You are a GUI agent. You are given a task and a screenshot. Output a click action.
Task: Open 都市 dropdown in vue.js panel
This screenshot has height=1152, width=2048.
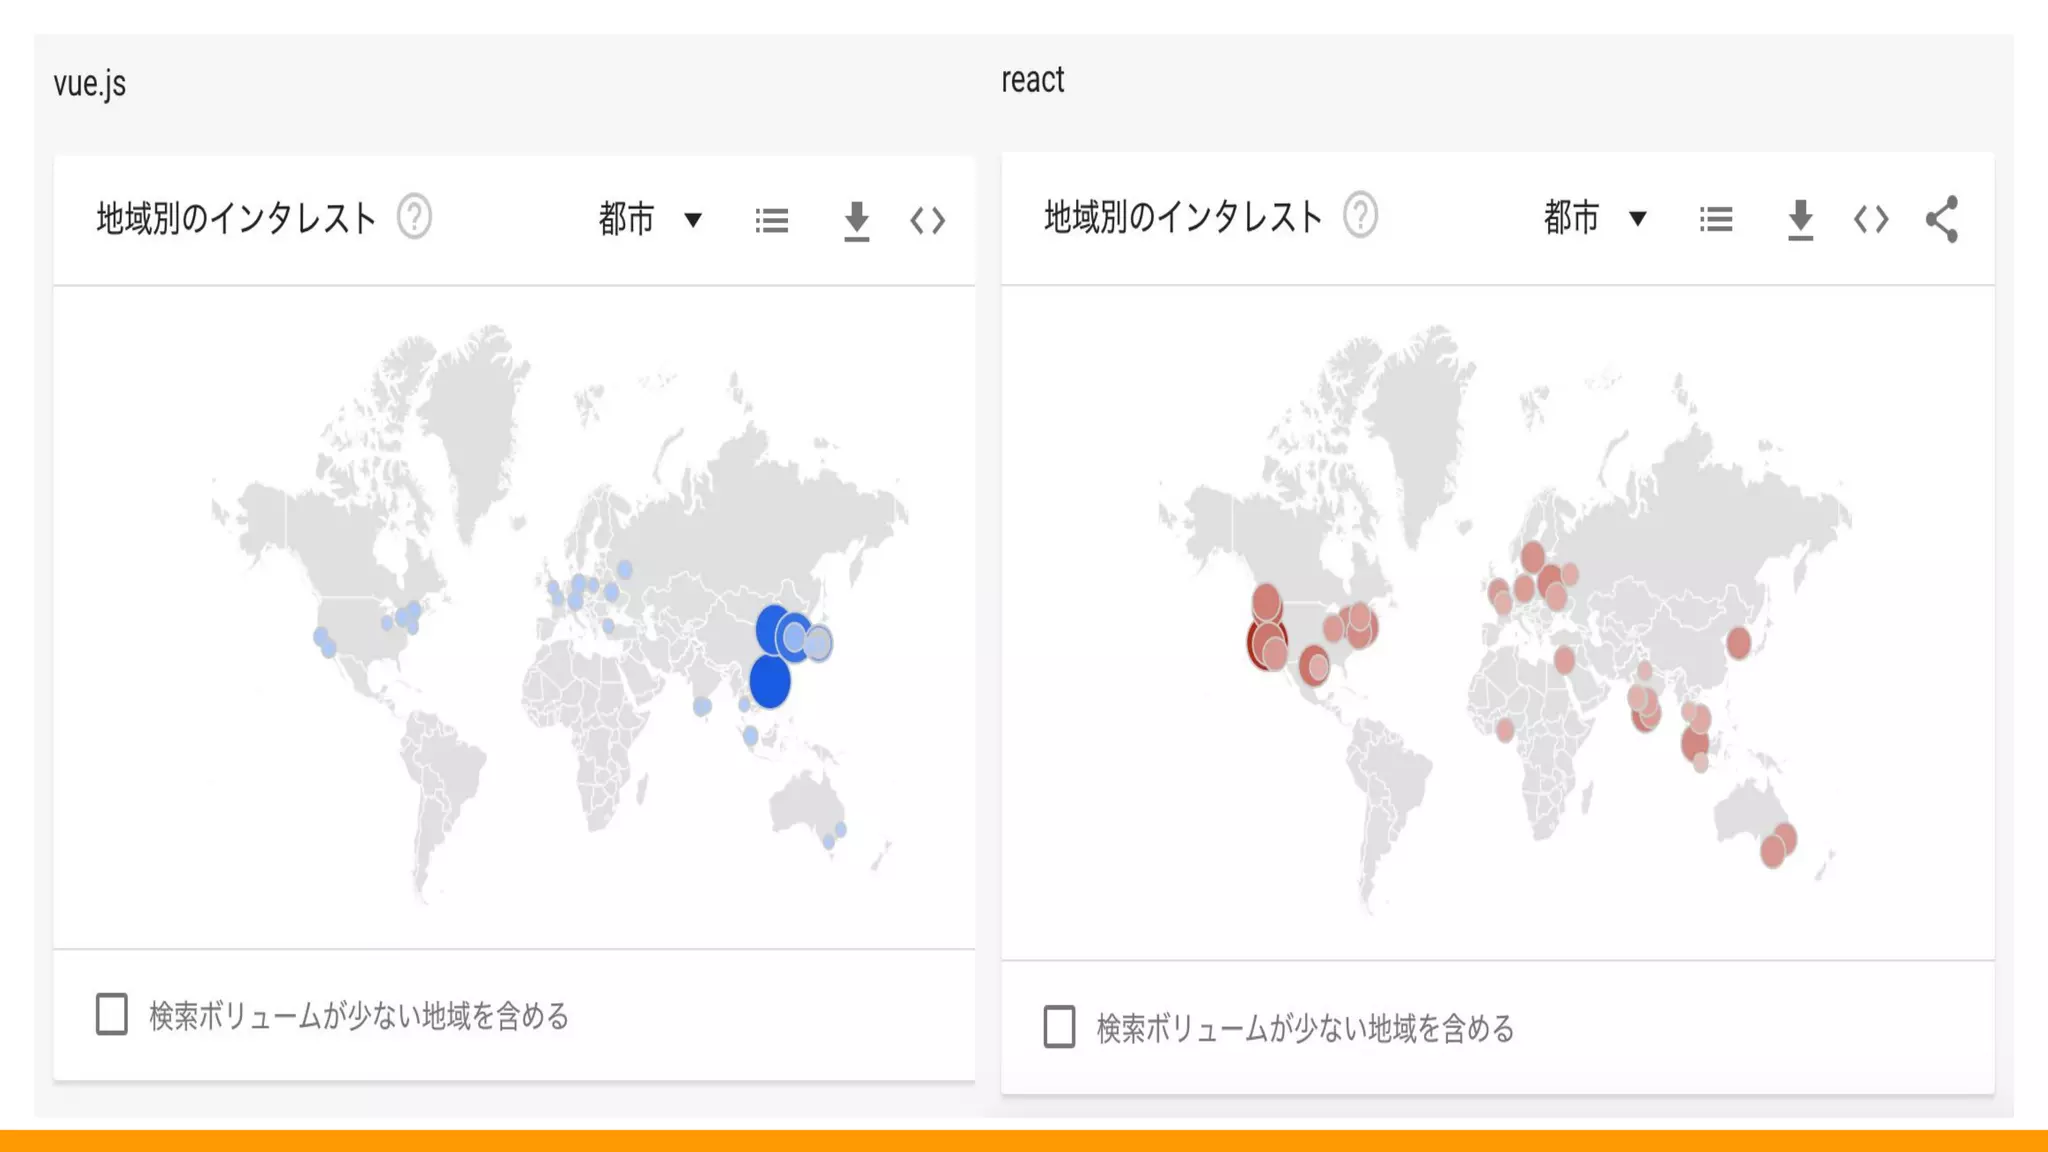[650, 218]
